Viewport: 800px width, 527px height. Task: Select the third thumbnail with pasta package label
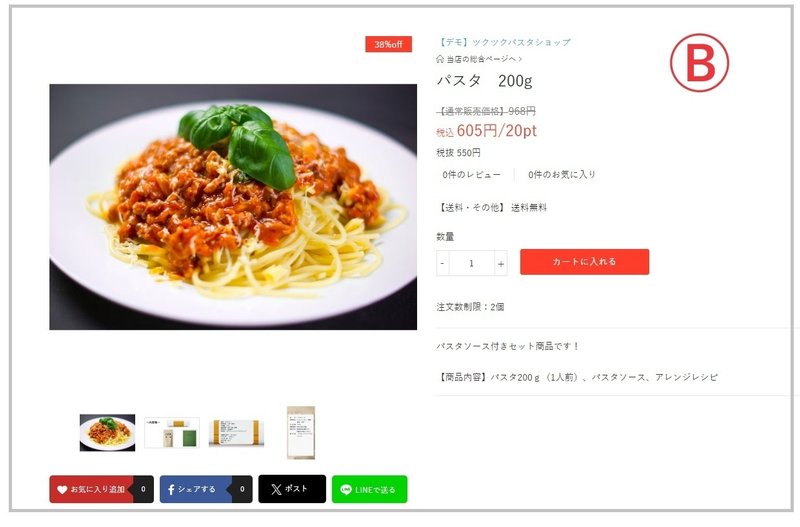pos(236,433)
